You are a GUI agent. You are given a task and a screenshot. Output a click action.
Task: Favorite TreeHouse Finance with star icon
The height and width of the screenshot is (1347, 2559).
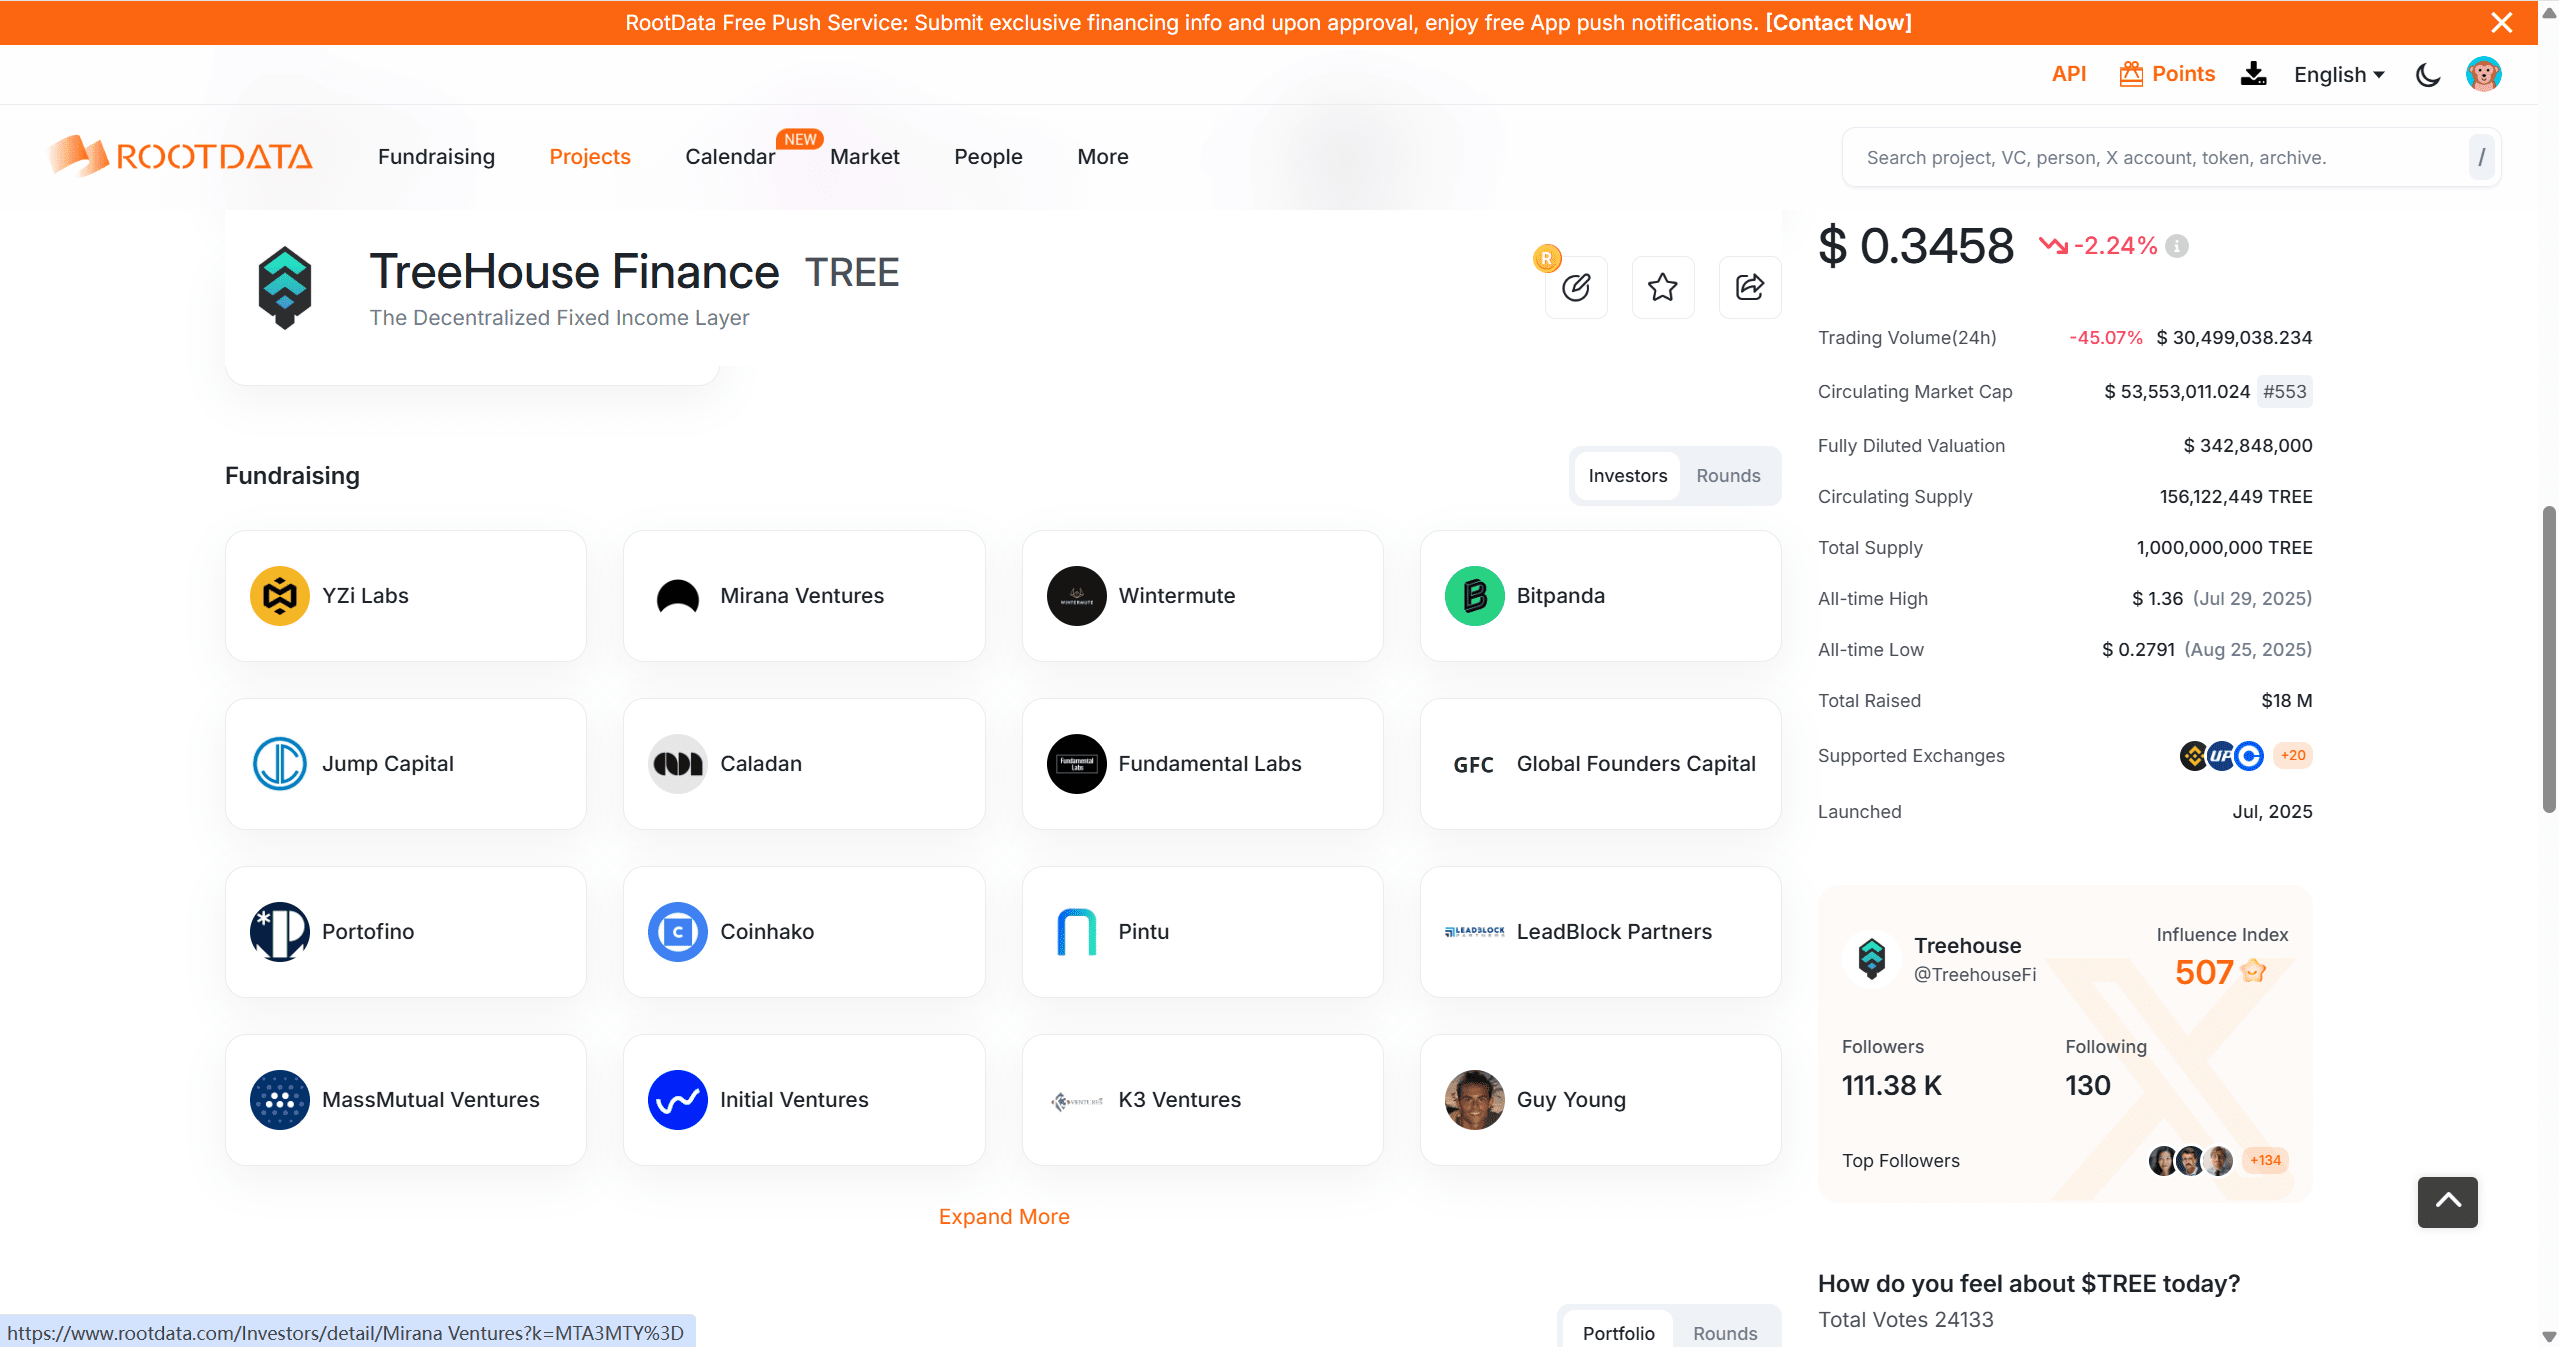pyautogui.click(x=1662, y=288)
